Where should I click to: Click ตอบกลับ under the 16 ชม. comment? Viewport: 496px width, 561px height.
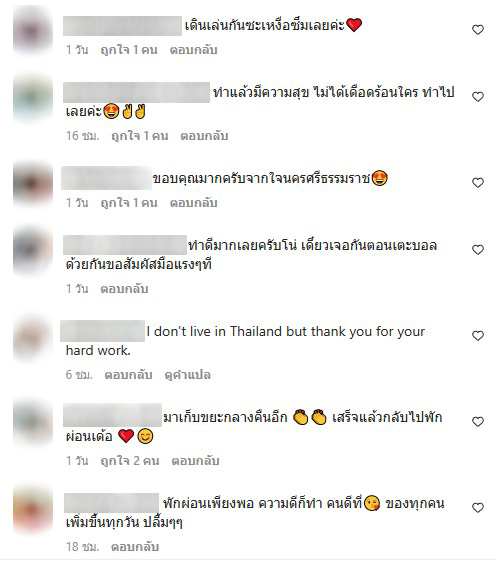204,136
